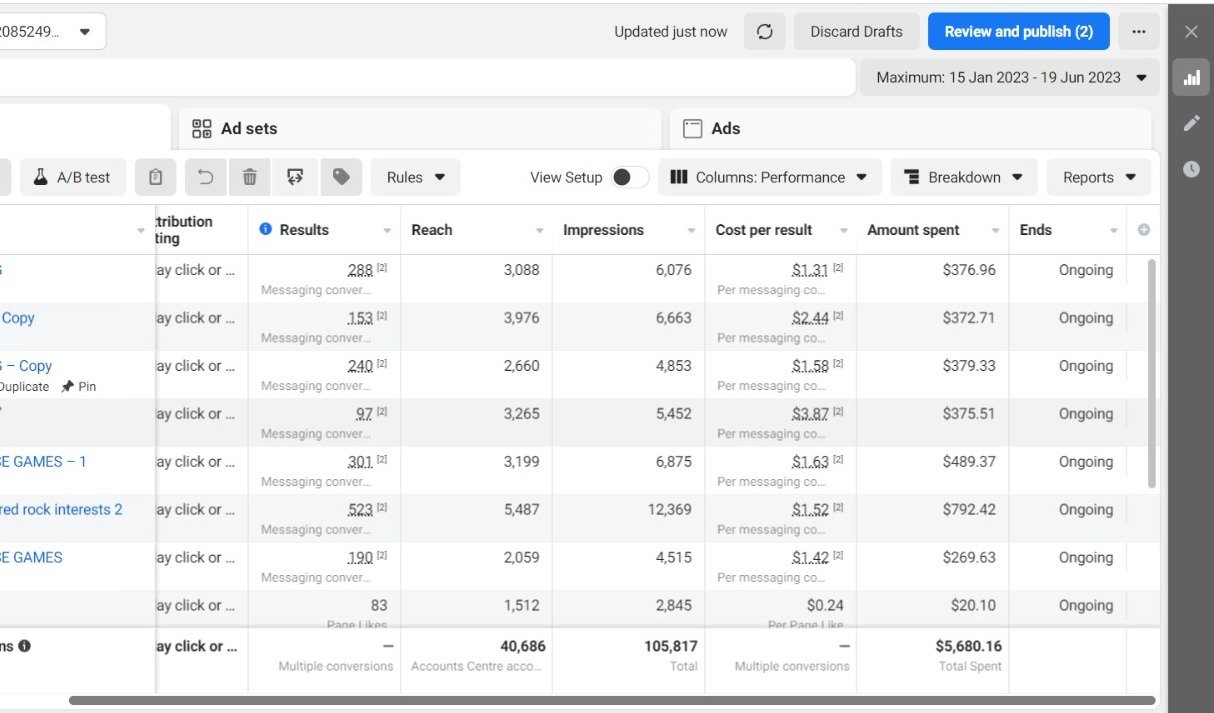Click the tag label icon in toolbar

point(341,177)
